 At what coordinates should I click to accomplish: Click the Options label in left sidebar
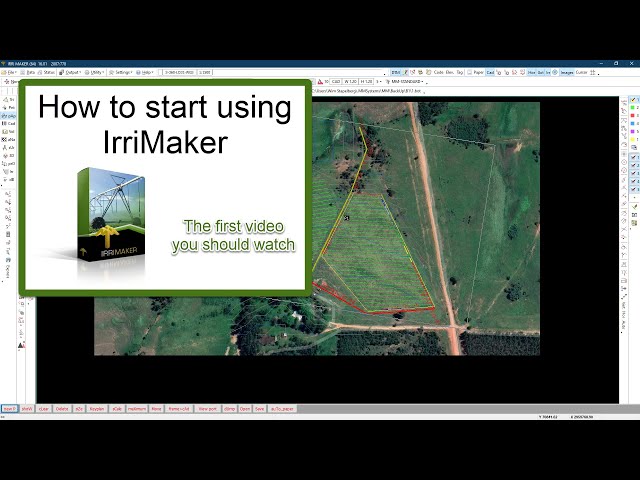pyautogui.click(x=8, y=271)
